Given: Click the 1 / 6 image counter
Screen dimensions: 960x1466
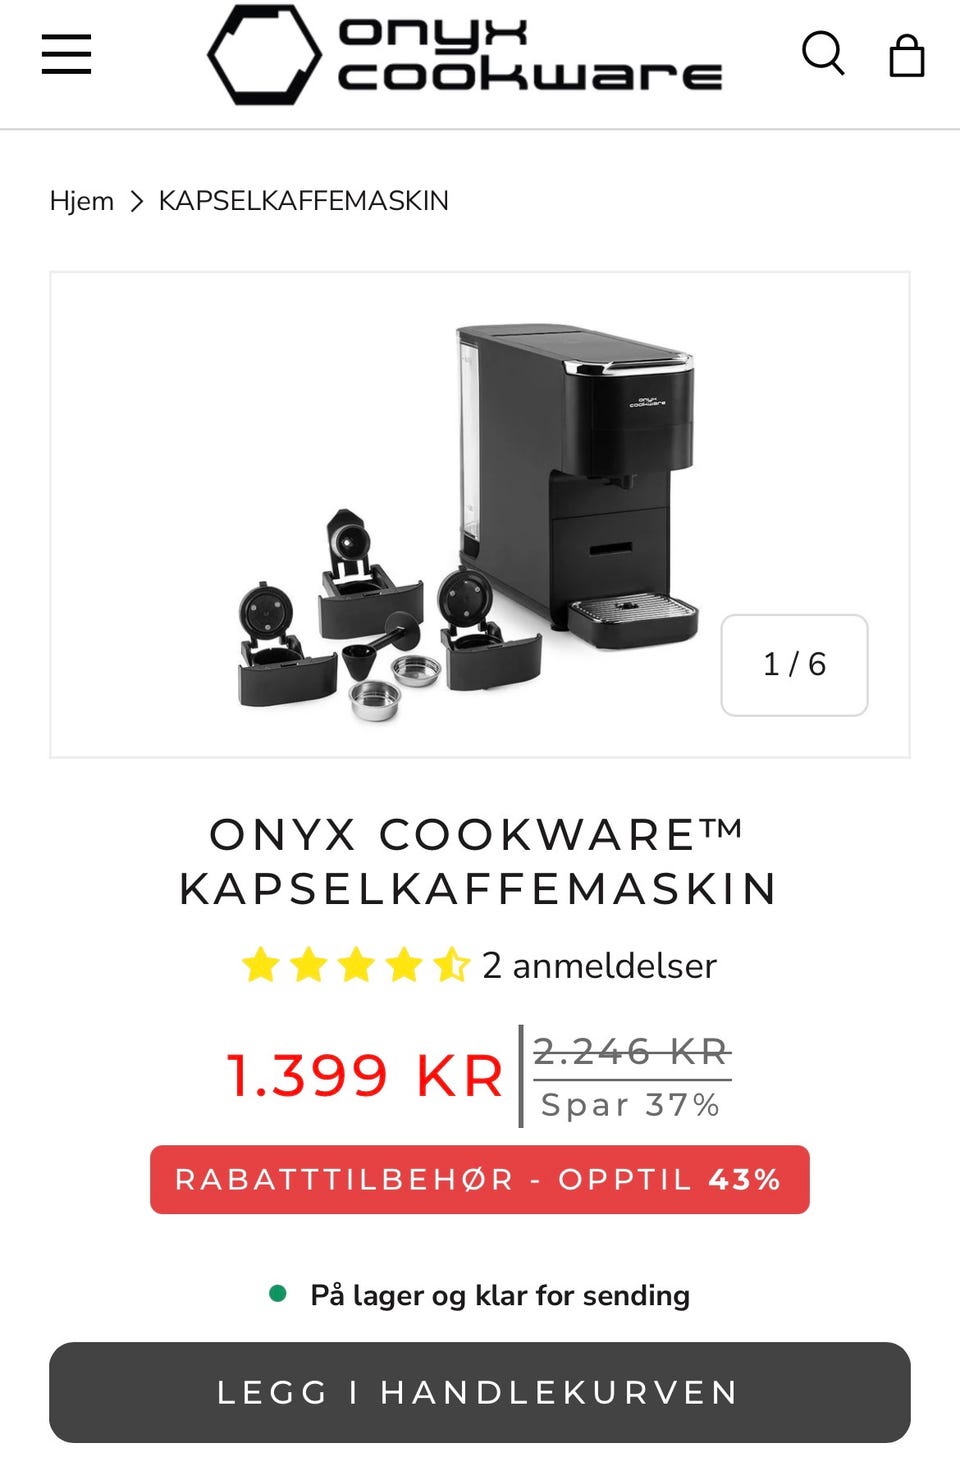Looking at the screenshot, I should pyautogui.click(x=795, y=665).
